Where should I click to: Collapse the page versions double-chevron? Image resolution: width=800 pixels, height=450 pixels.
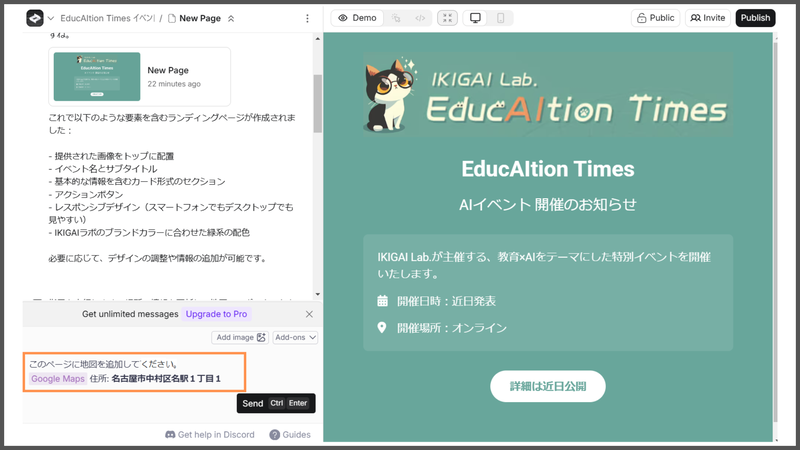point(231,18)
